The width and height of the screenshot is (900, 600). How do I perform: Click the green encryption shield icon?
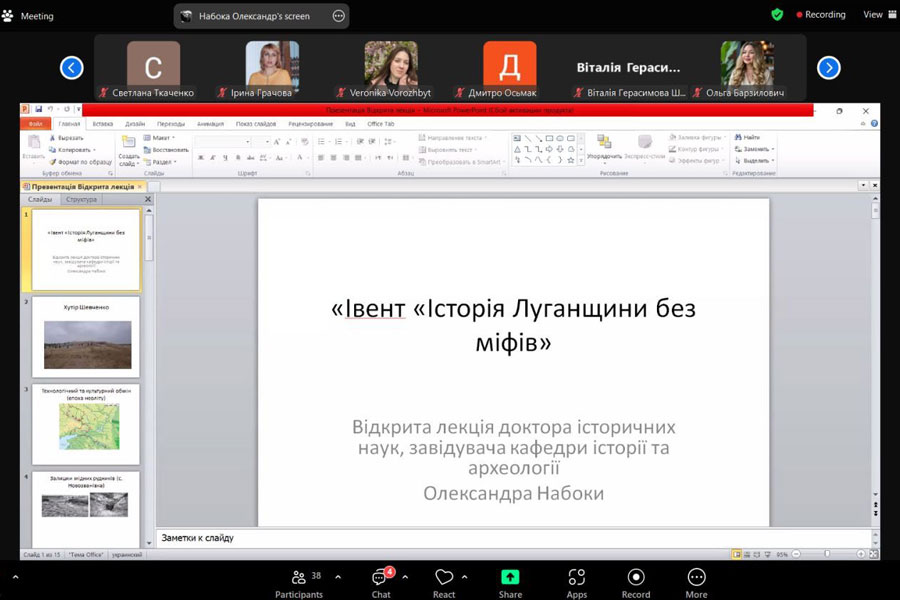click(777, 15)
